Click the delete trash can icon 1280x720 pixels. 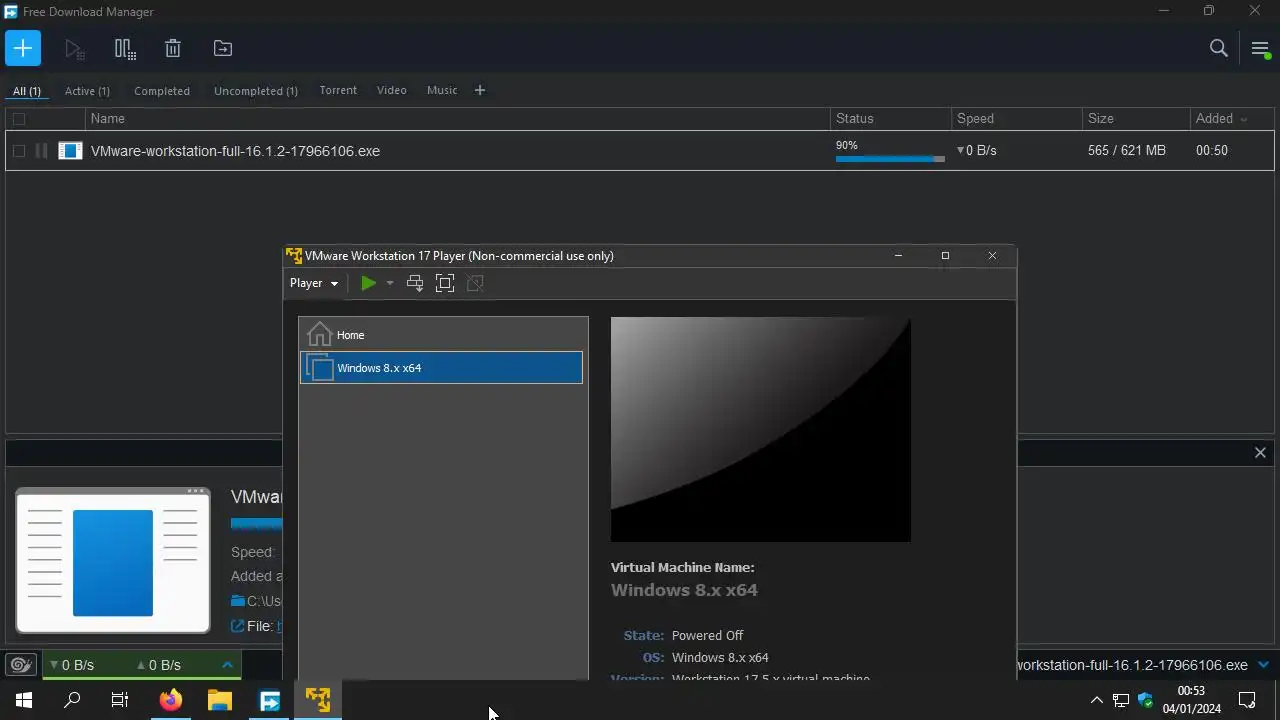click(173, 48)
